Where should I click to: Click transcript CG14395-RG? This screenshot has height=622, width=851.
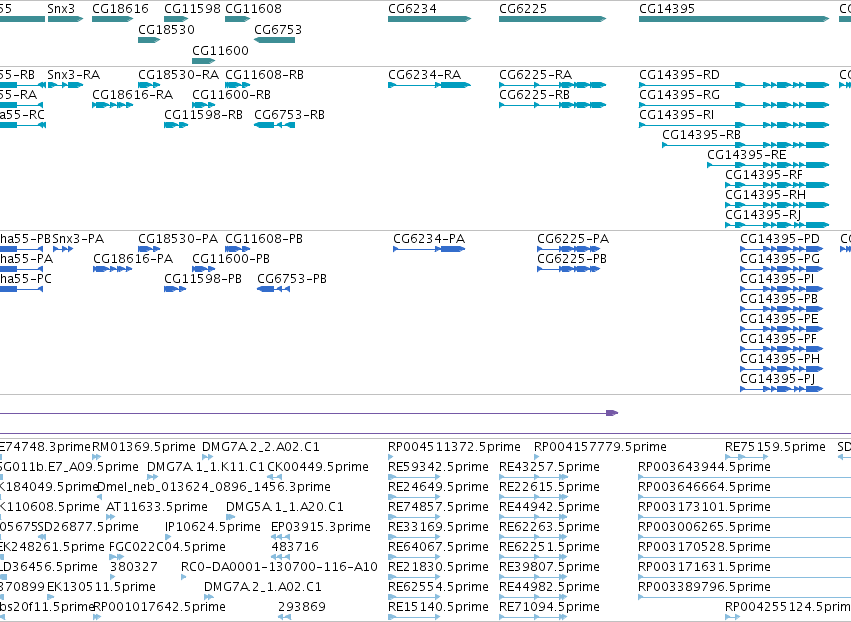(734, 105)
